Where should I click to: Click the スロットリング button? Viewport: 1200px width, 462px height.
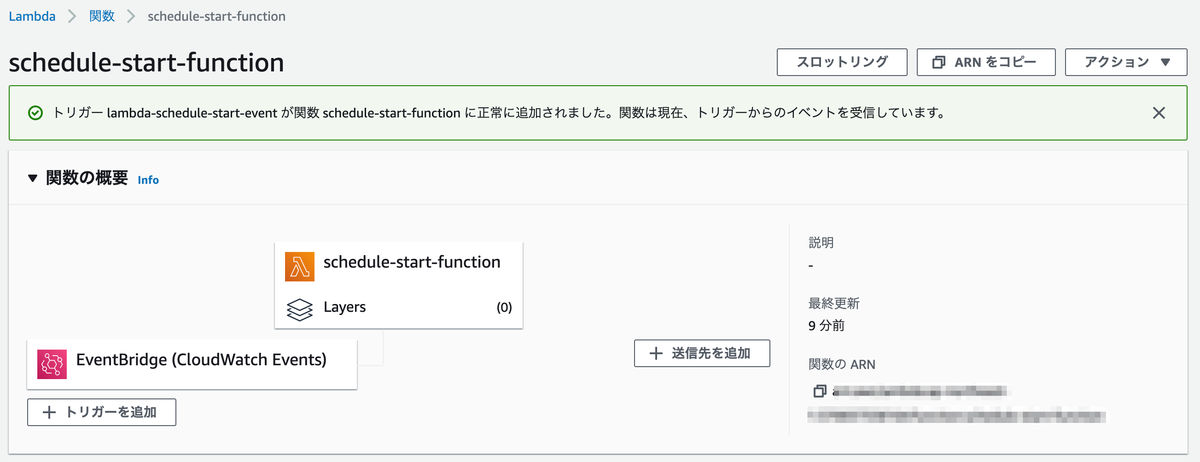click(x=842, y=62)
